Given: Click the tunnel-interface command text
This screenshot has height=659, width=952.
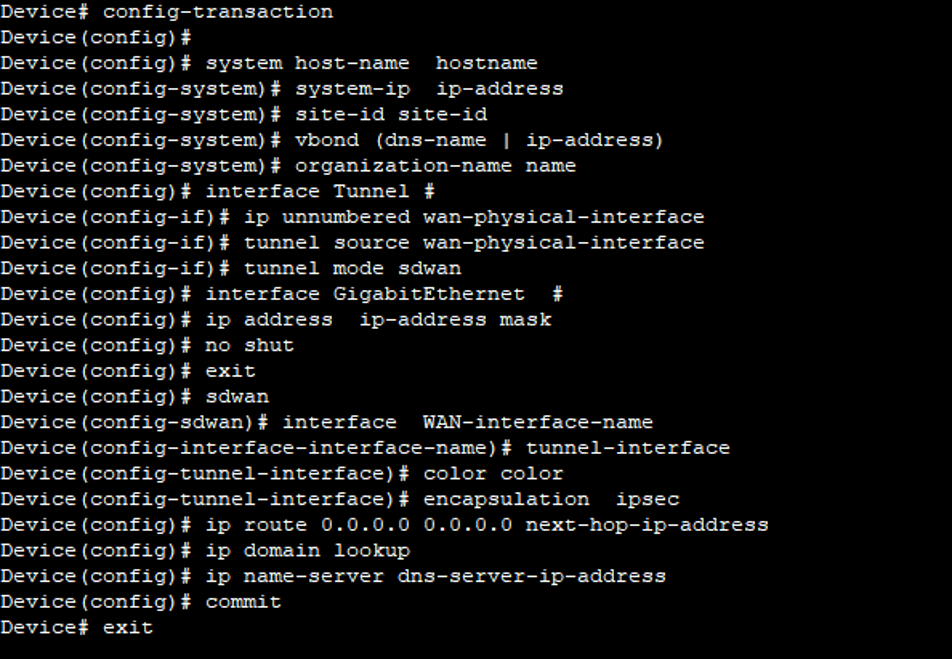Looking at the screenshot, I should pyautogui.click(x=628, y=448).
